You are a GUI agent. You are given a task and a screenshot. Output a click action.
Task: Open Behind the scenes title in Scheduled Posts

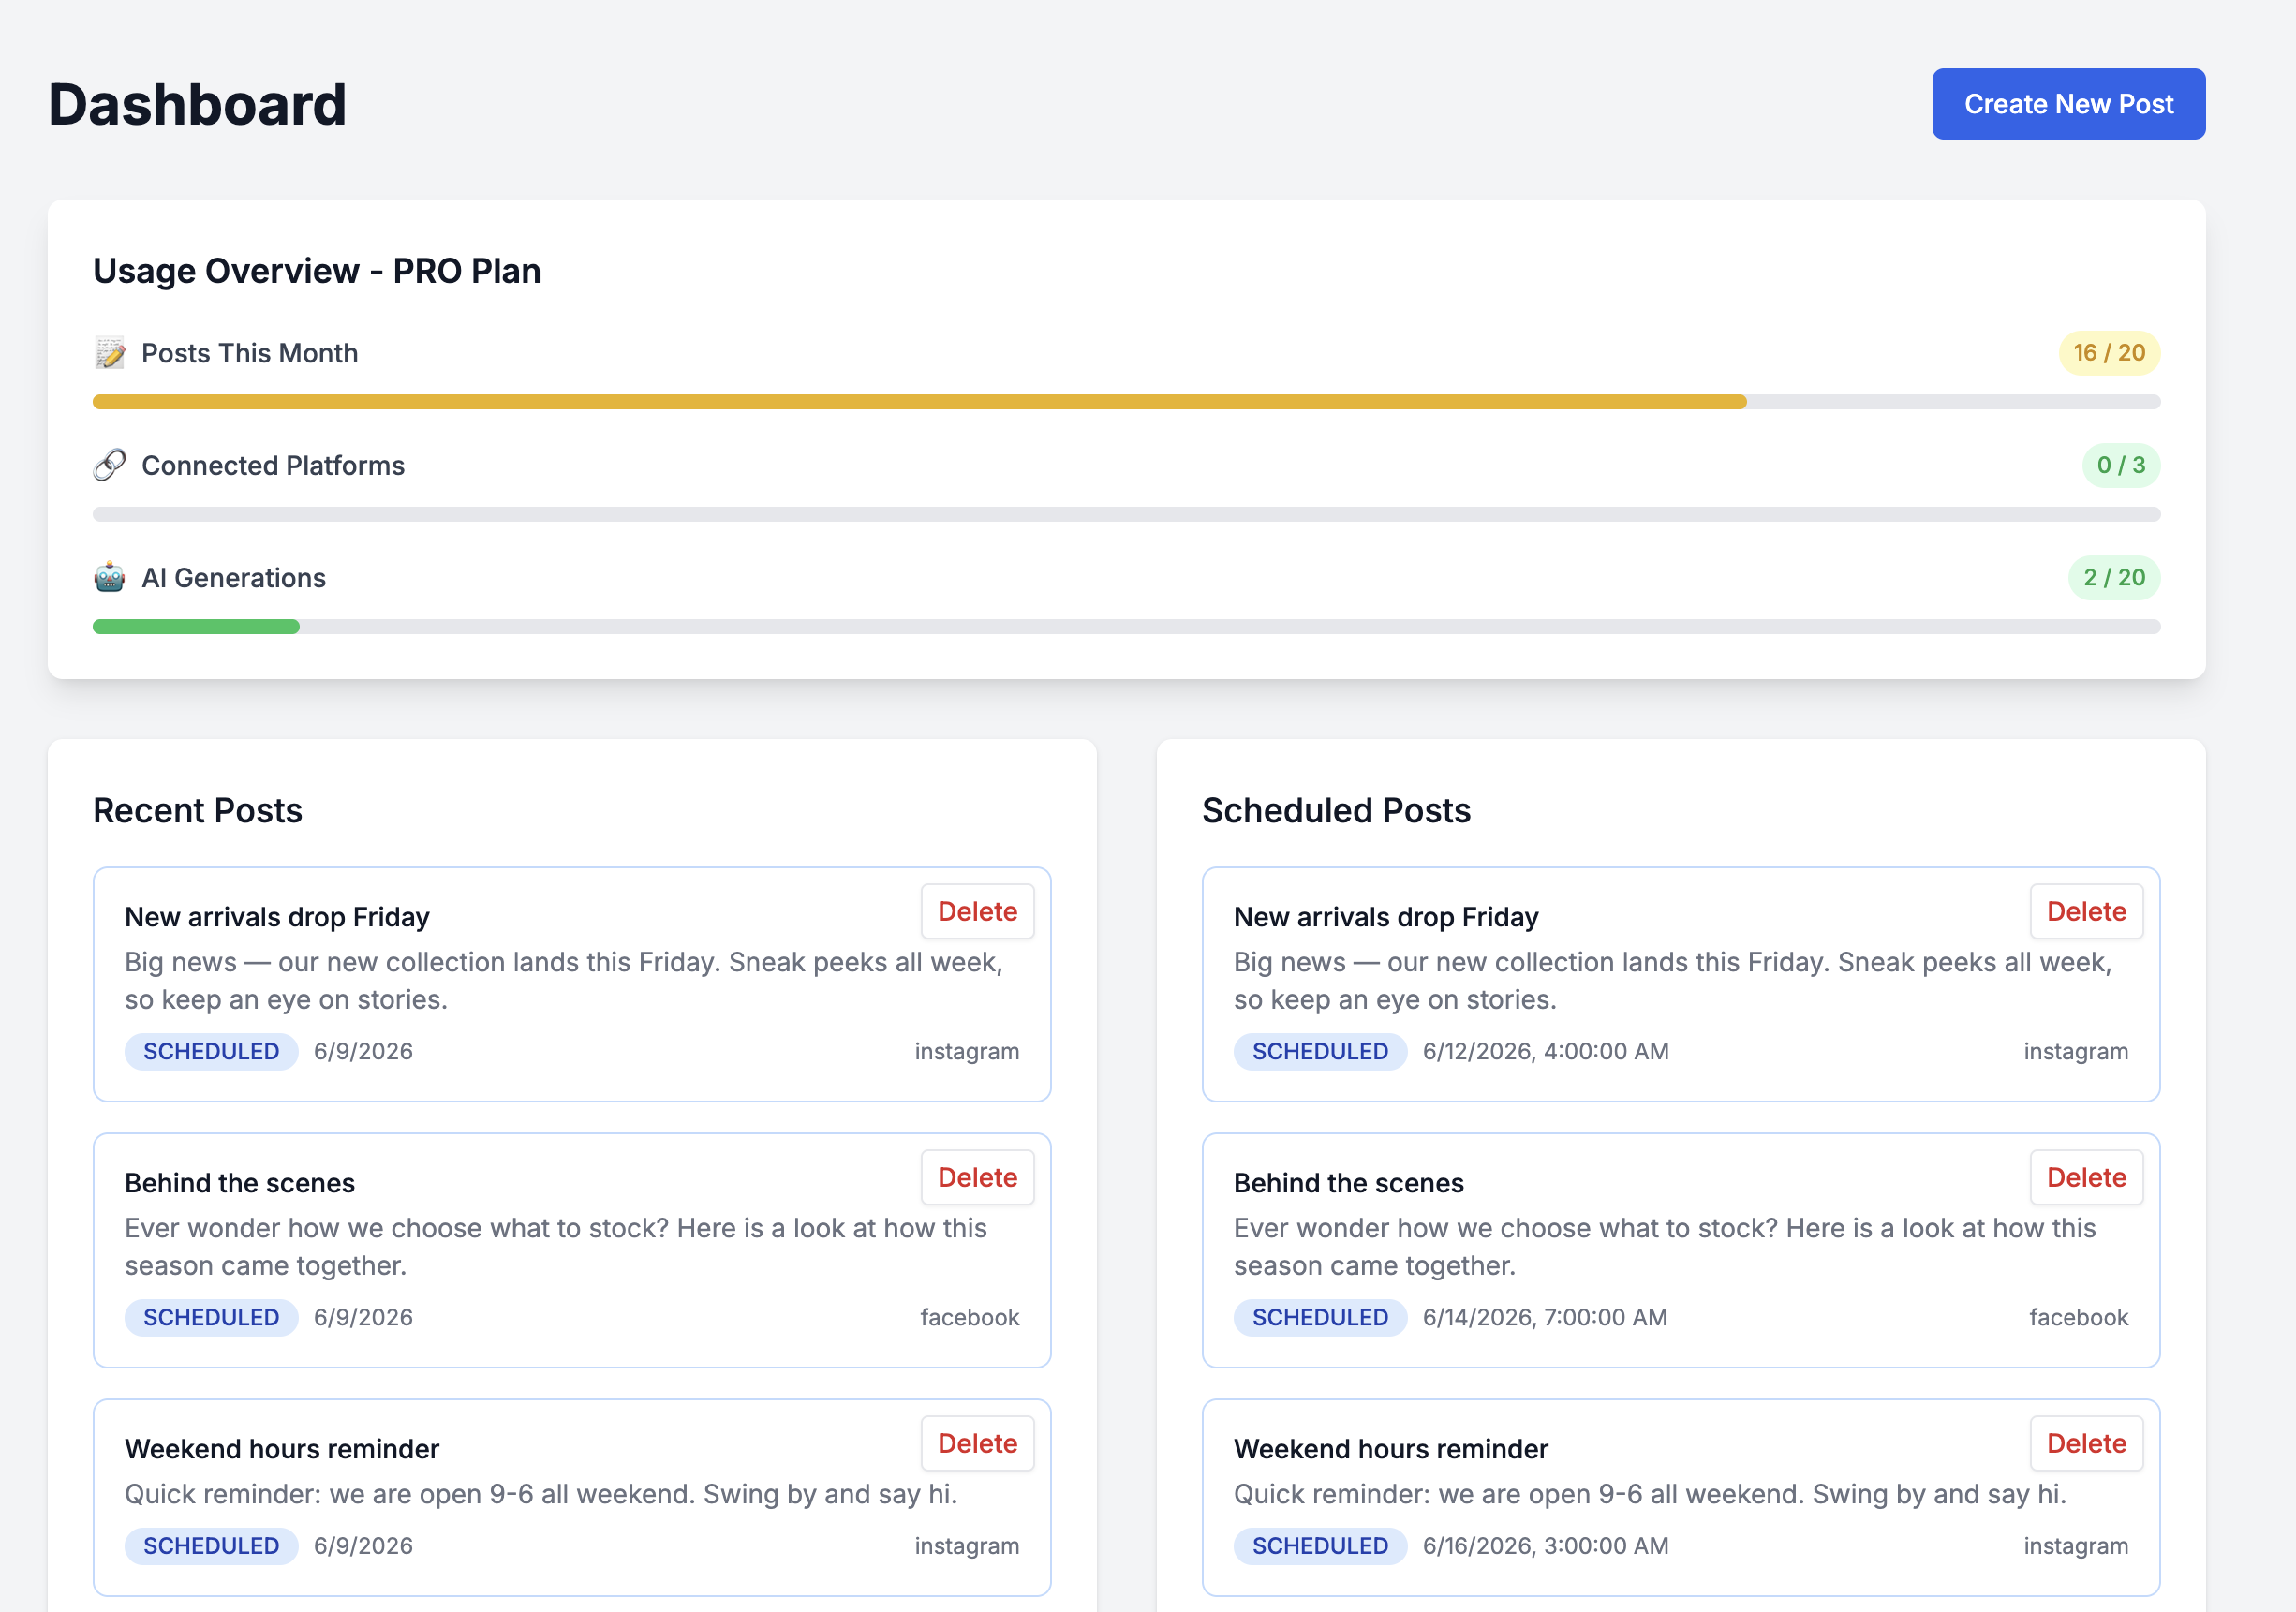click(x=1349, y=1183)
